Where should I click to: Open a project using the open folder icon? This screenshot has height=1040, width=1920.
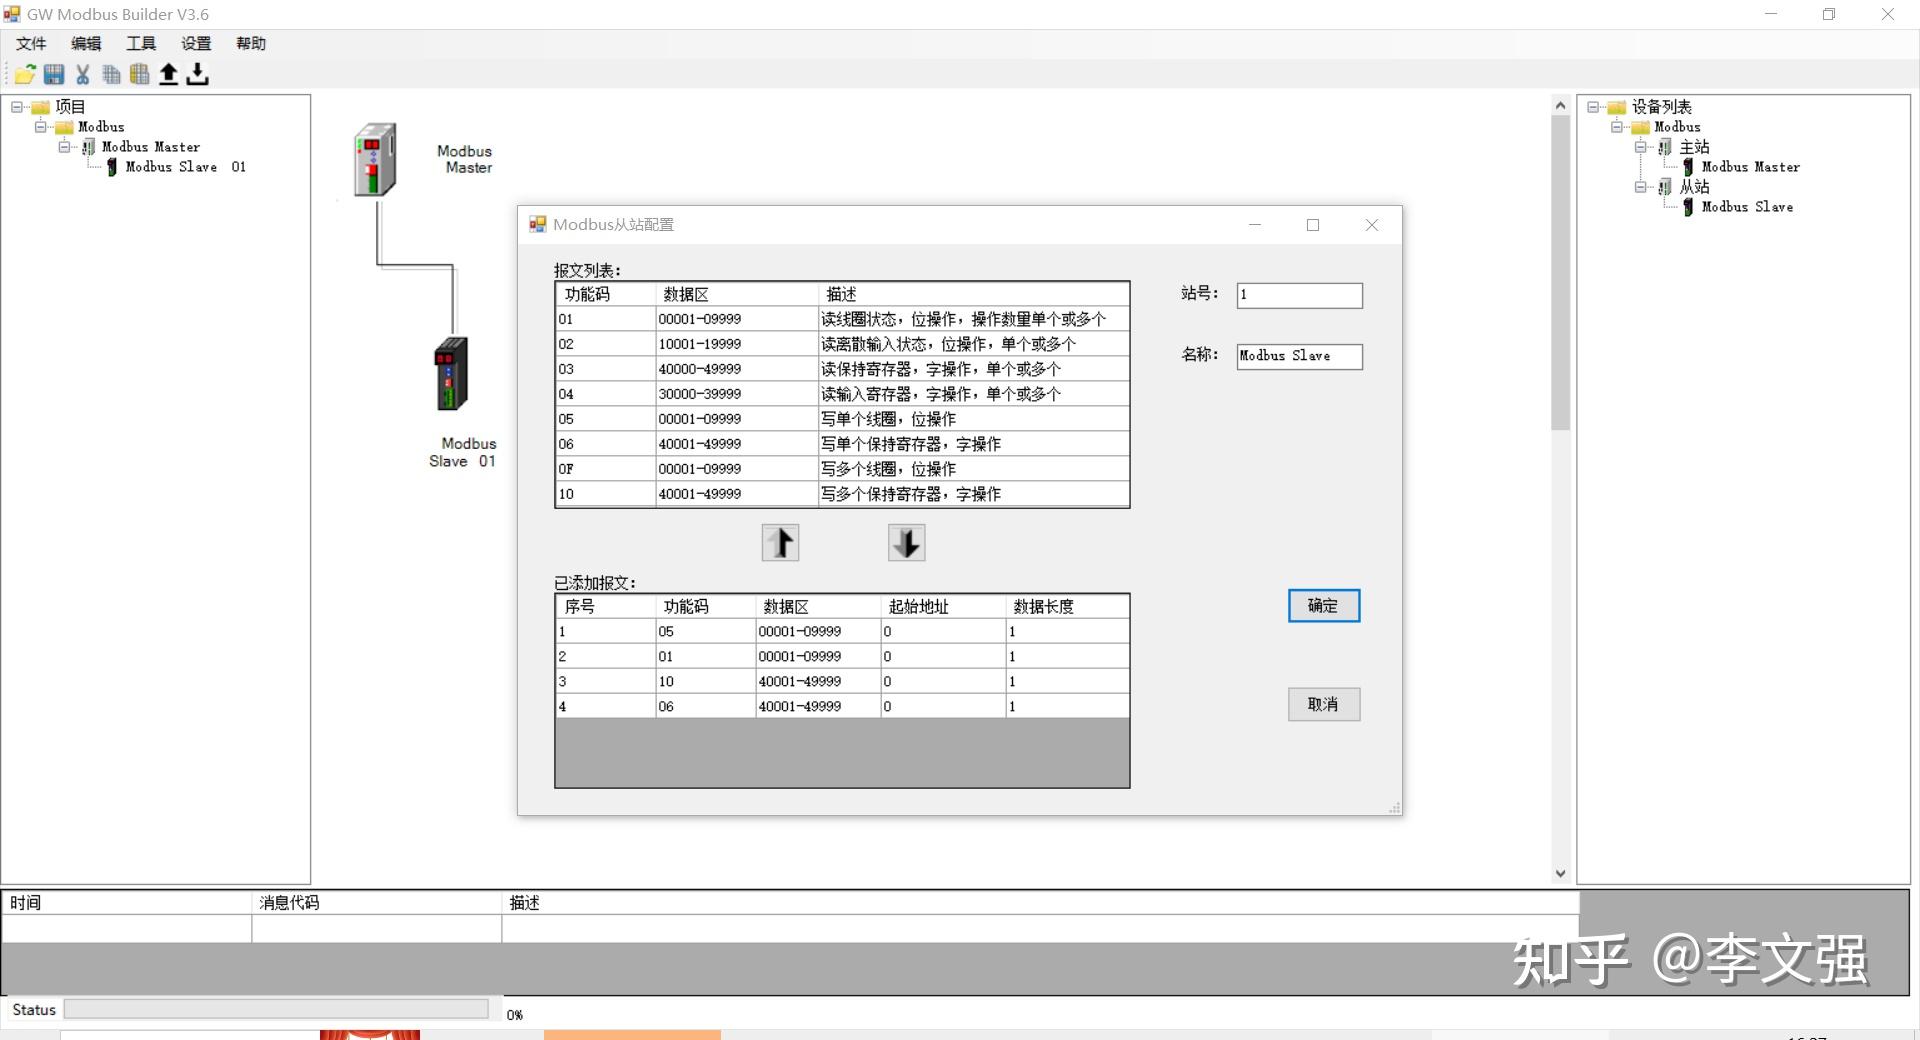(24, 74)
